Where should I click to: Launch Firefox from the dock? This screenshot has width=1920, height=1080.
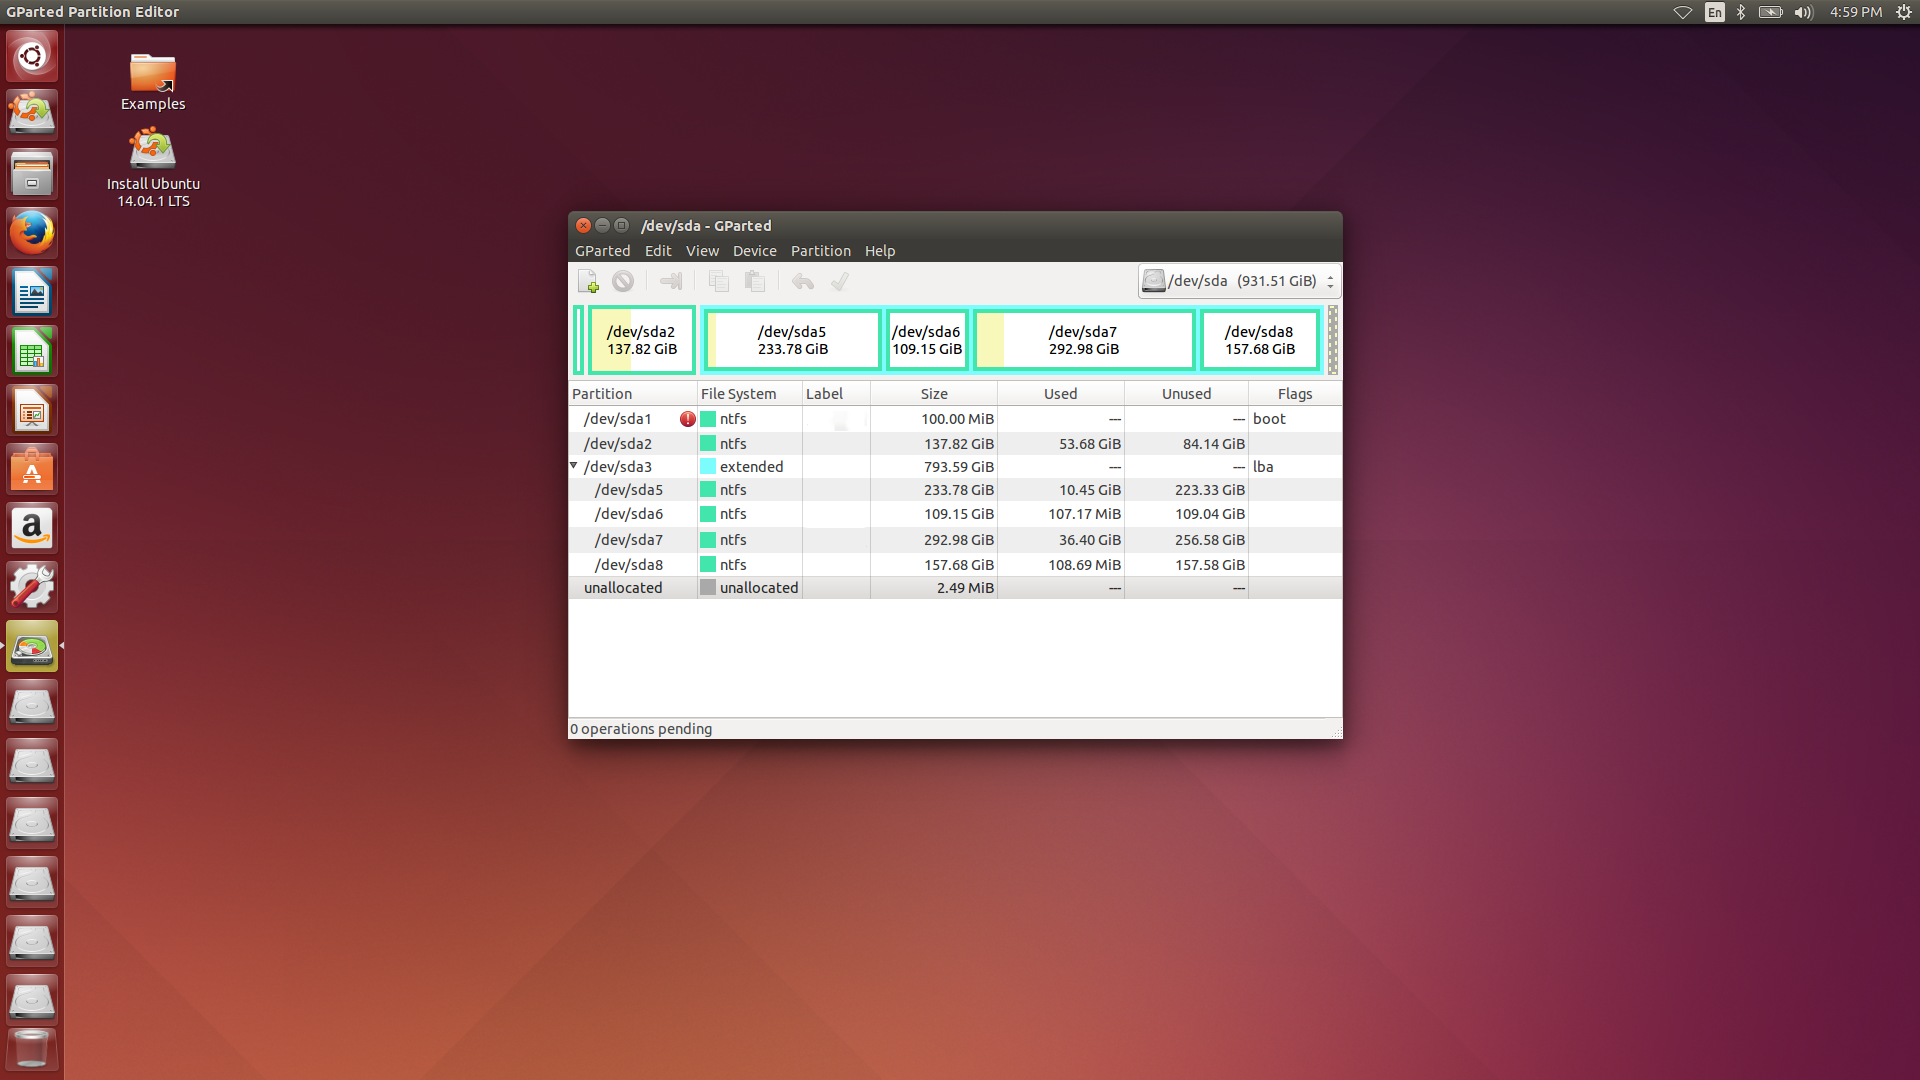[32, 232]
